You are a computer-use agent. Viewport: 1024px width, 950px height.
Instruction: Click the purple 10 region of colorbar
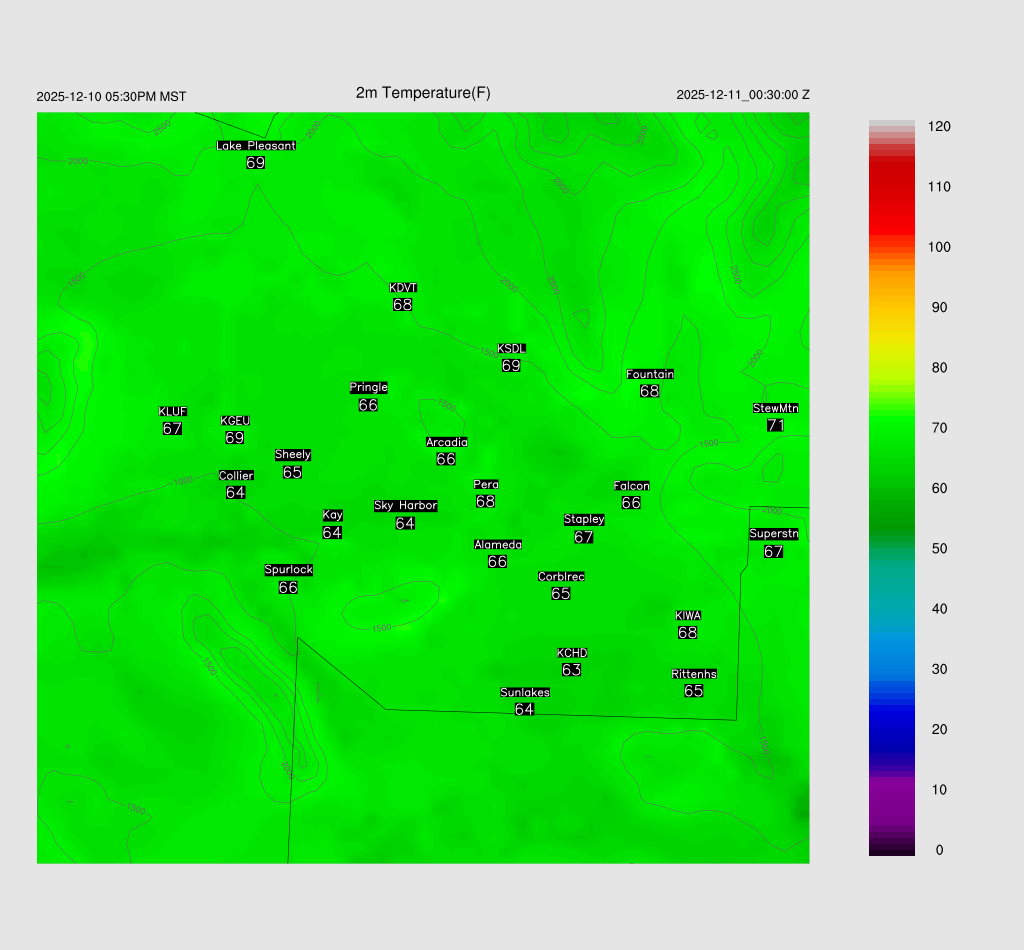click(x=892, y=790)
